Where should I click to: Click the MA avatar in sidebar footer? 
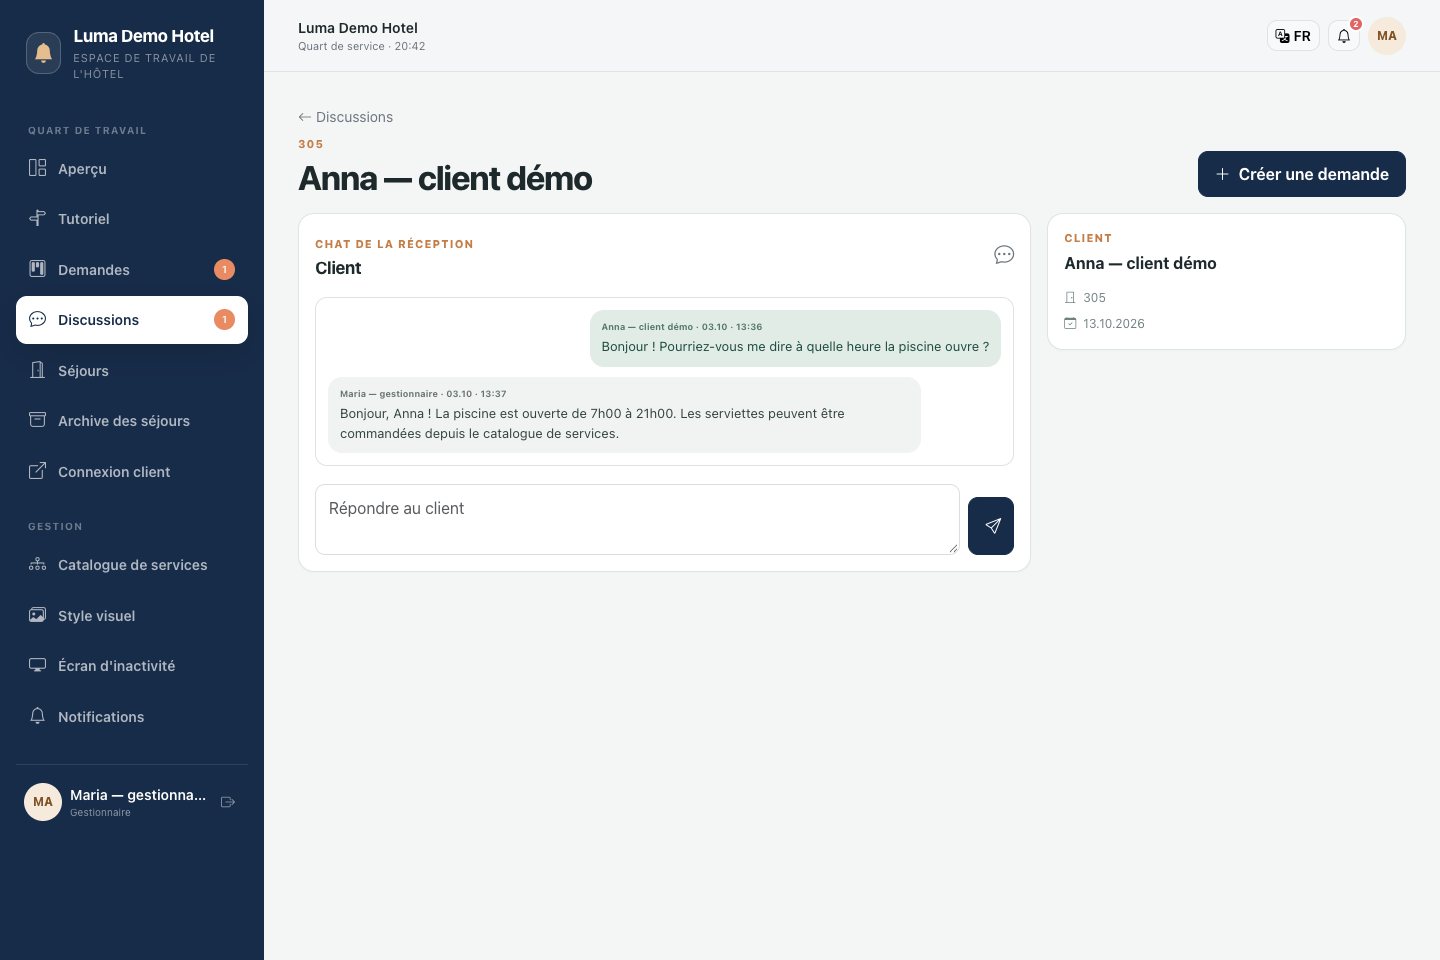(x=43, y=802)
